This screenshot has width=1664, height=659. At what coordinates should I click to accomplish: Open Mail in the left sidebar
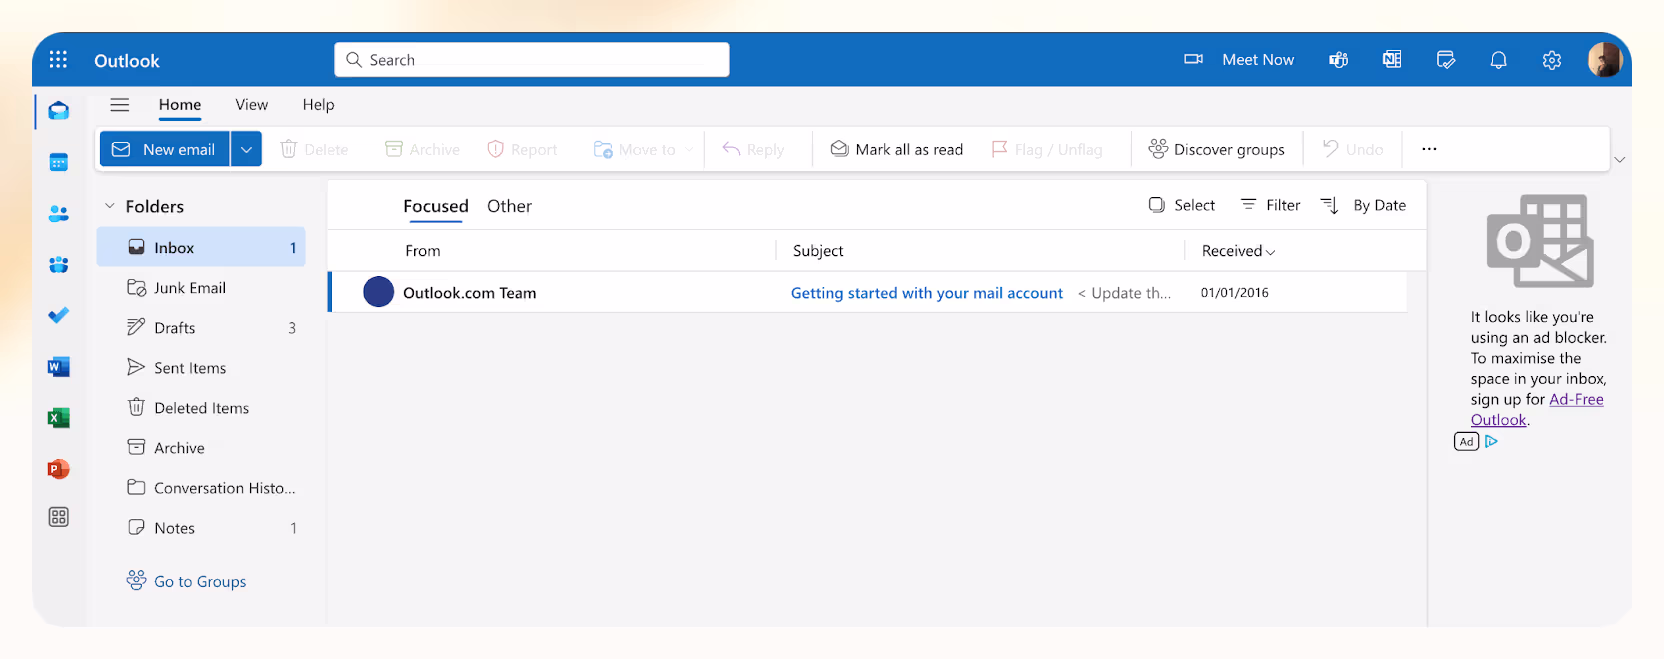pos(59,111)
